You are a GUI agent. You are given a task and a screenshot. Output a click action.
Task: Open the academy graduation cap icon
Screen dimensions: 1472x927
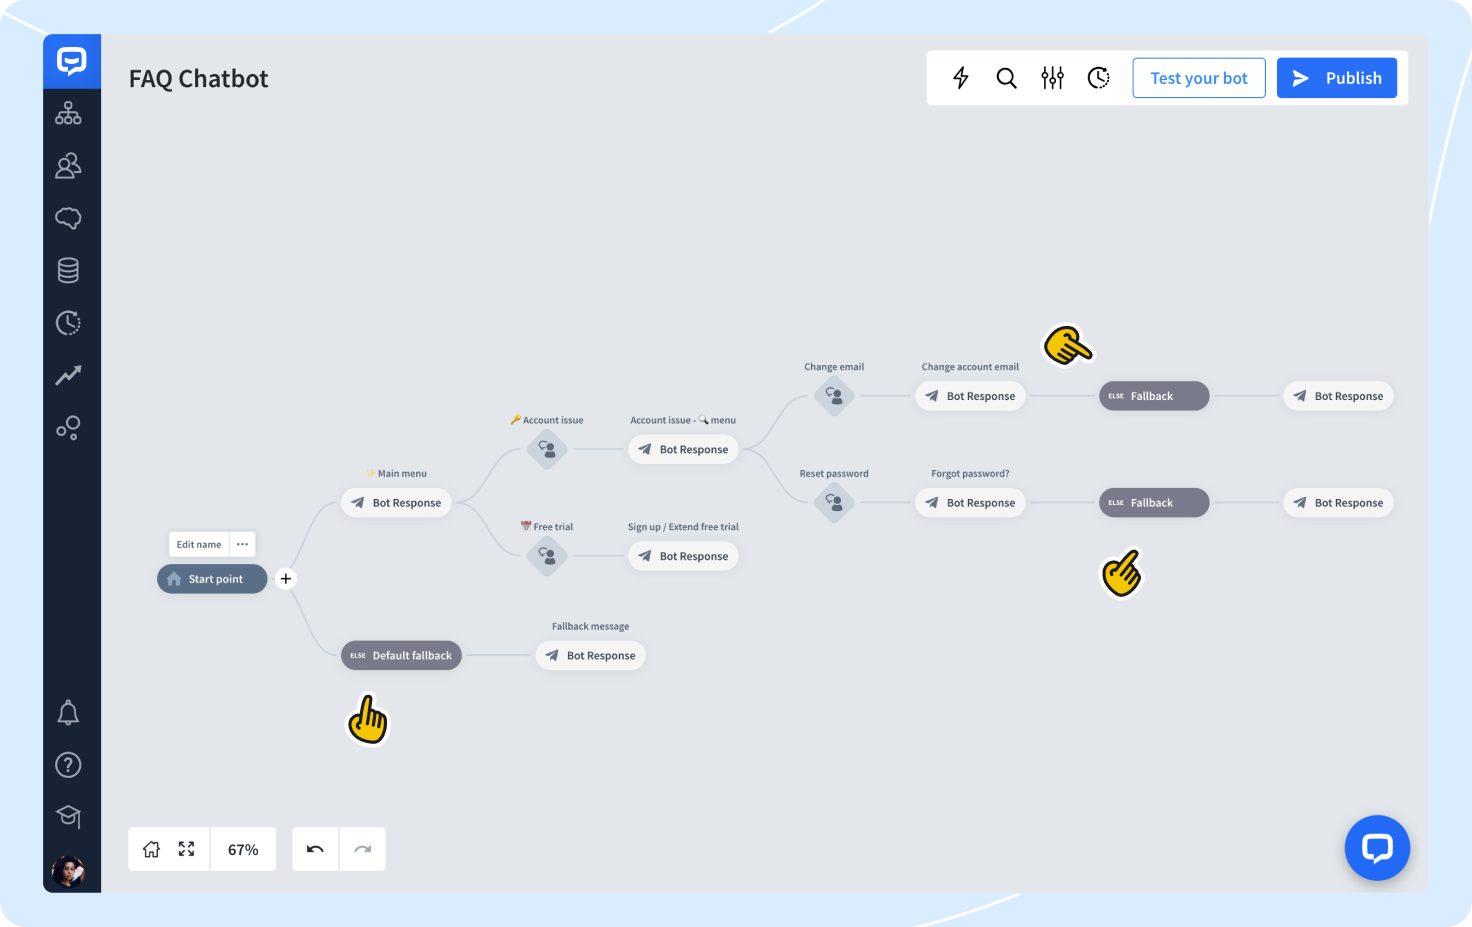pos(68,816)
